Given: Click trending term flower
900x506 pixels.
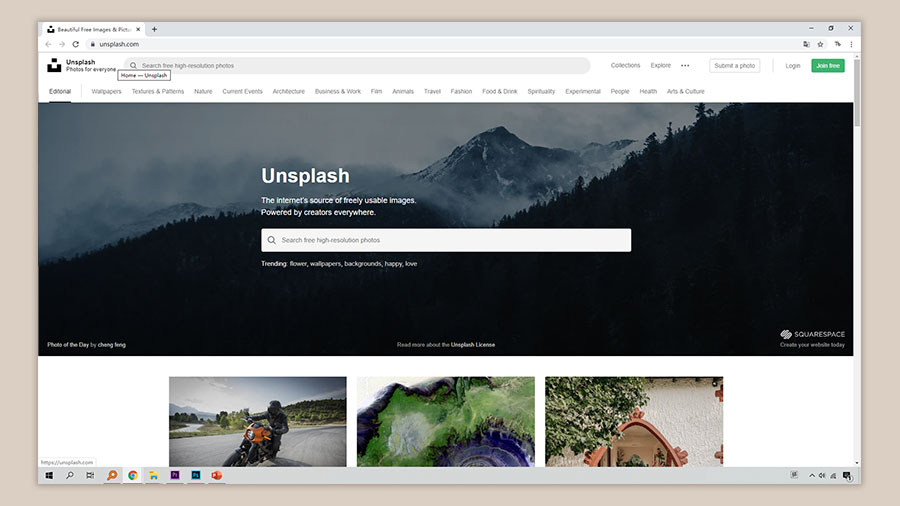Looking at the screenshot, I should pos(298,264).
